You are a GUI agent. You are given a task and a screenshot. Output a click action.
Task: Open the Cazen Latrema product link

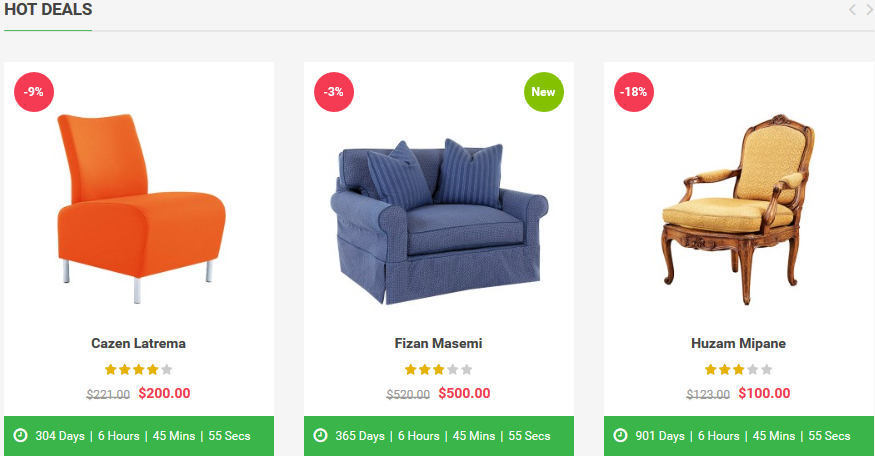(x=138, y=343)
